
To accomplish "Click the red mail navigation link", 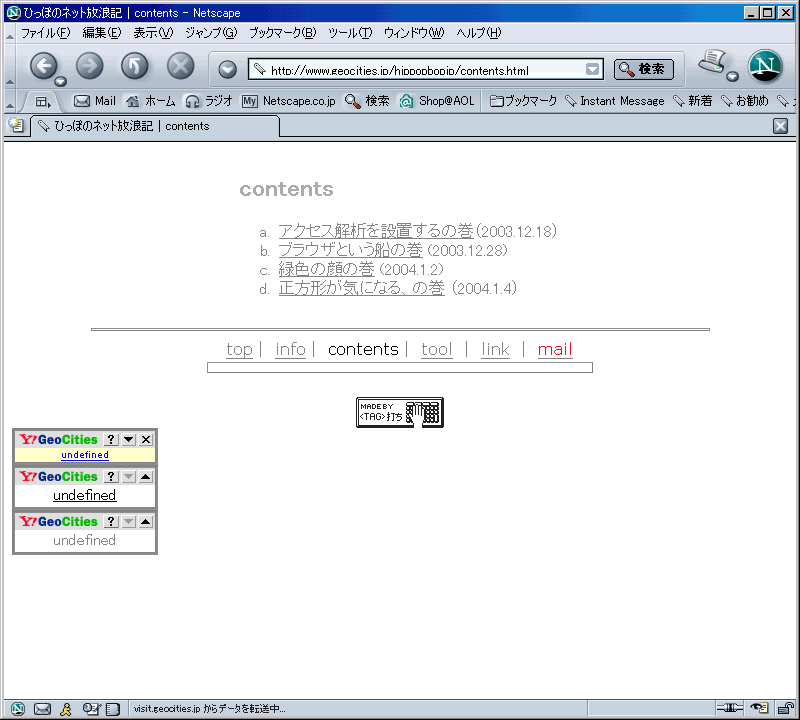I will click(555, 350).
